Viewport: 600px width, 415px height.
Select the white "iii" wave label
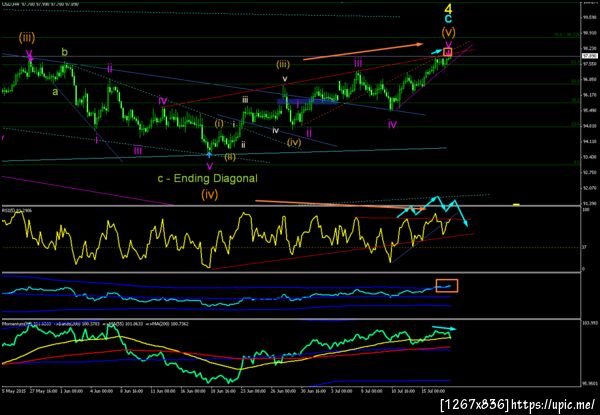coord(245,100)
